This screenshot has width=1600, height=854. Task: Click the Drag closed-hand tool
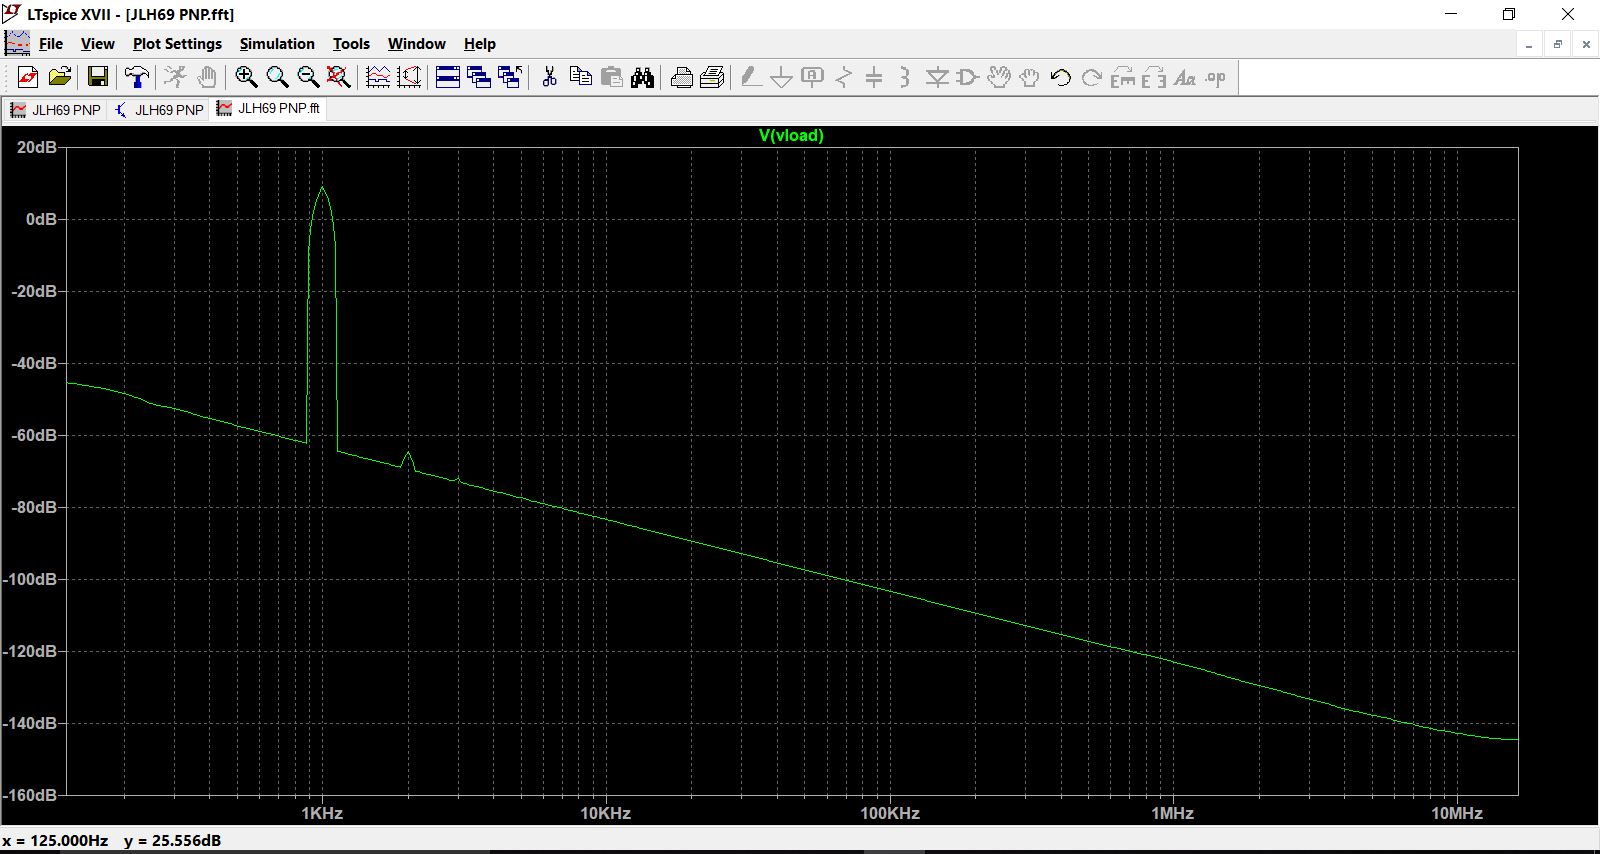pyautogui.click(x=1029, y=77)
